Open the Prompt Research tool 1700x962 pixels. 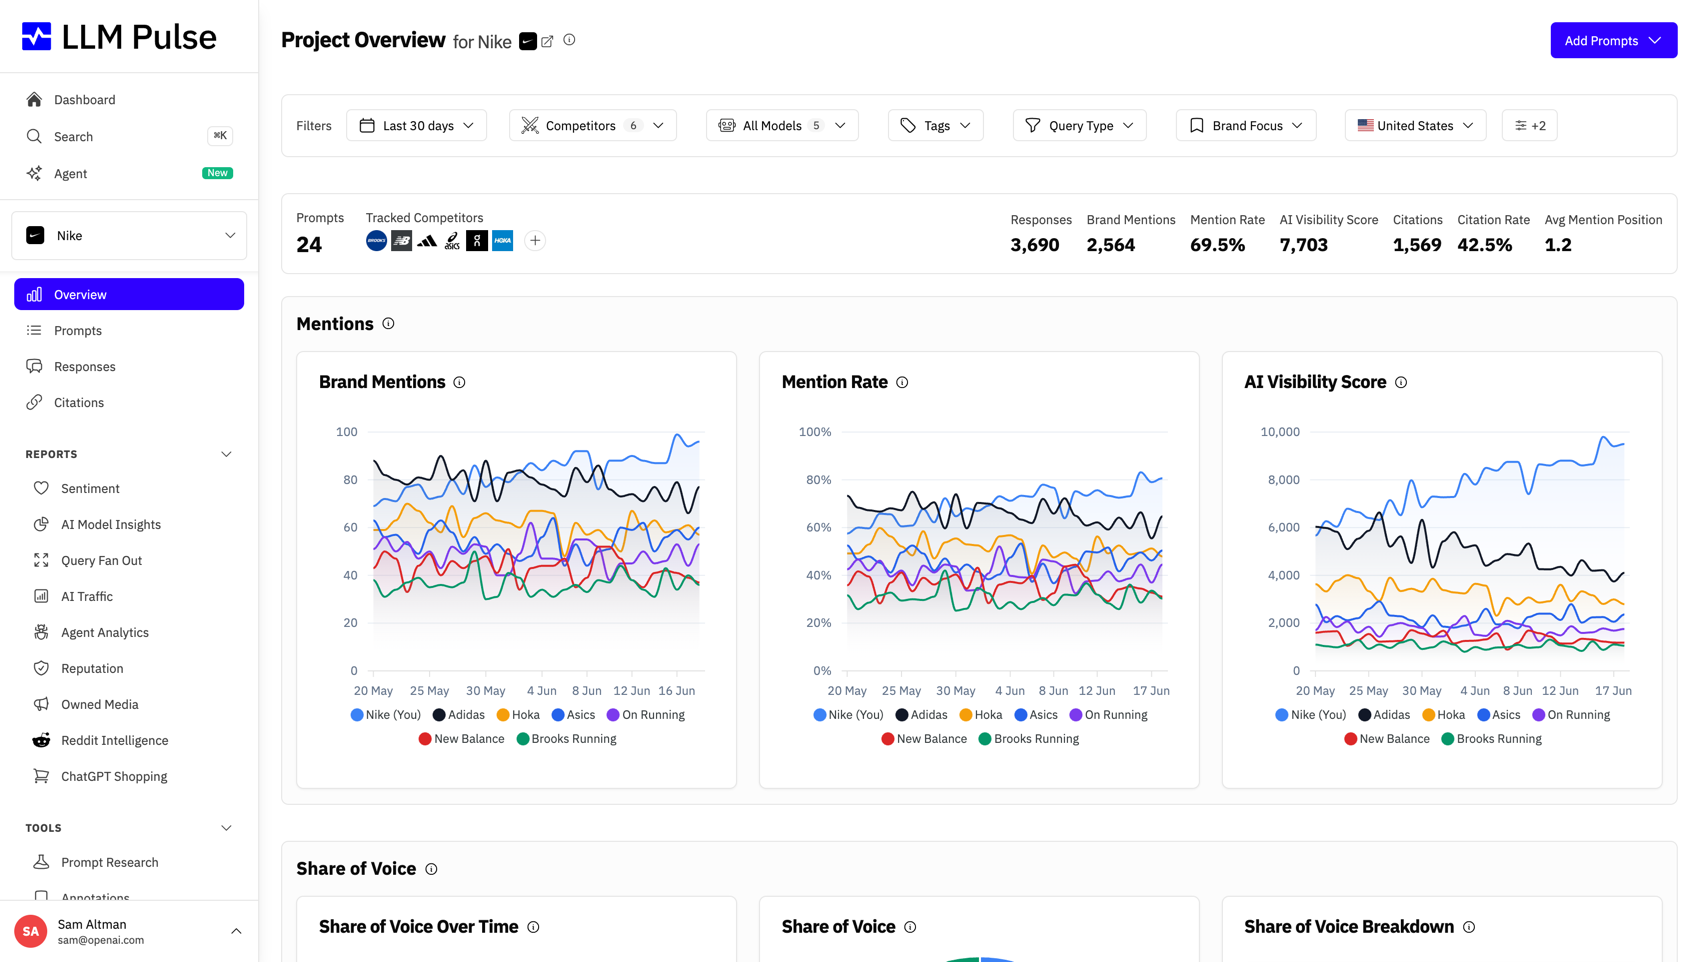pos(129,862)
